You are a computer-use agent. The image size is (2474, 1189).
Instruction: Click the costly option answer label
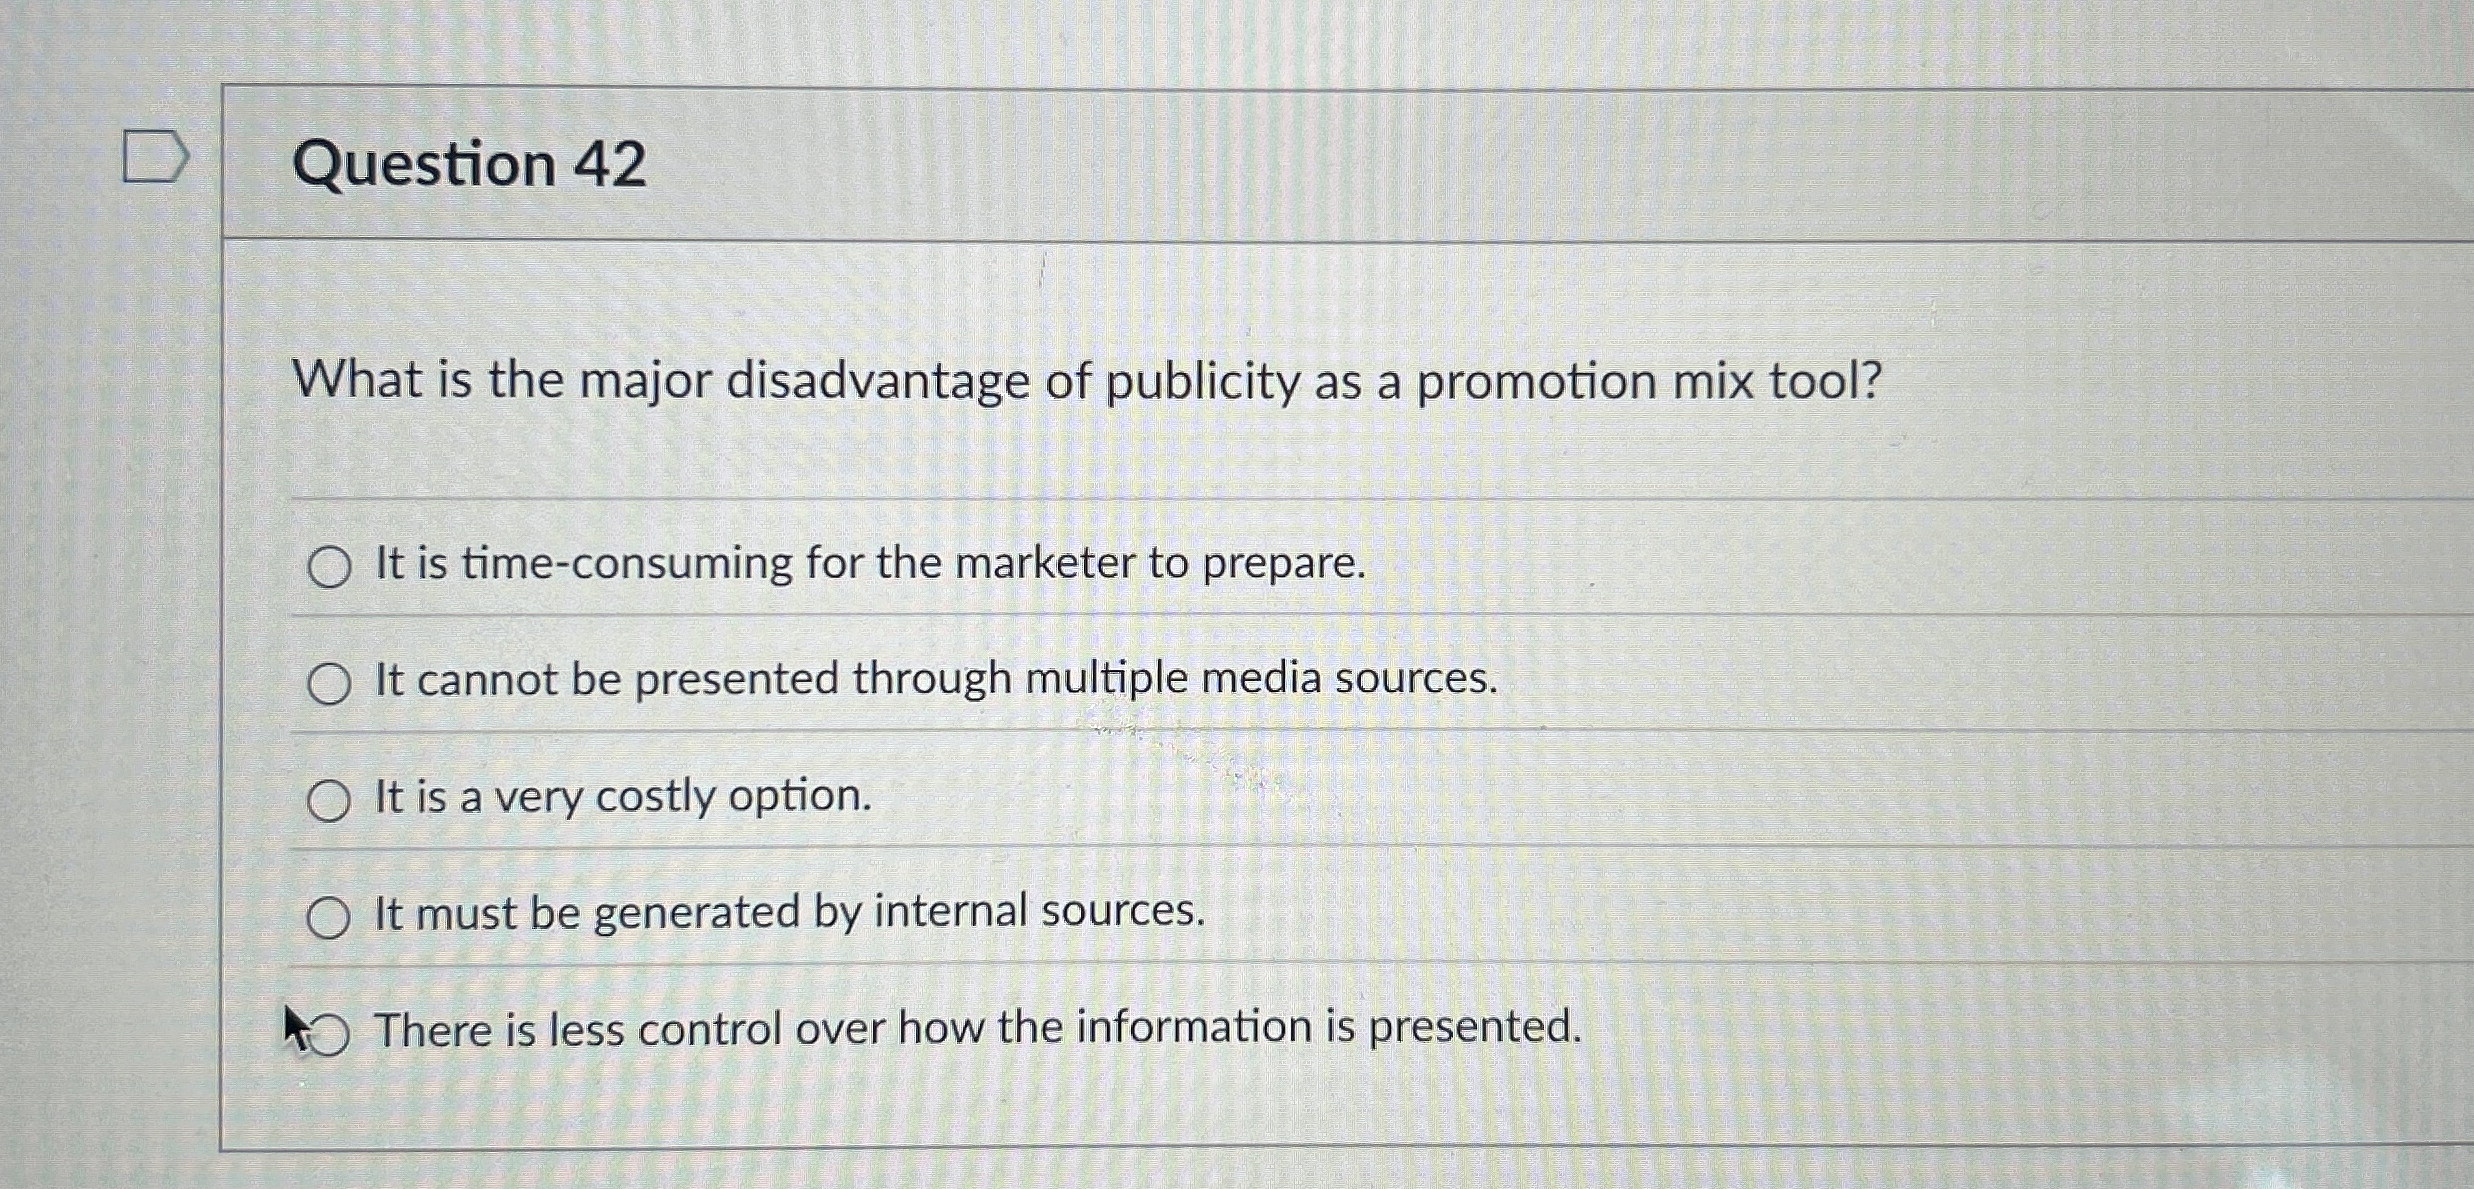pos(621,797)
